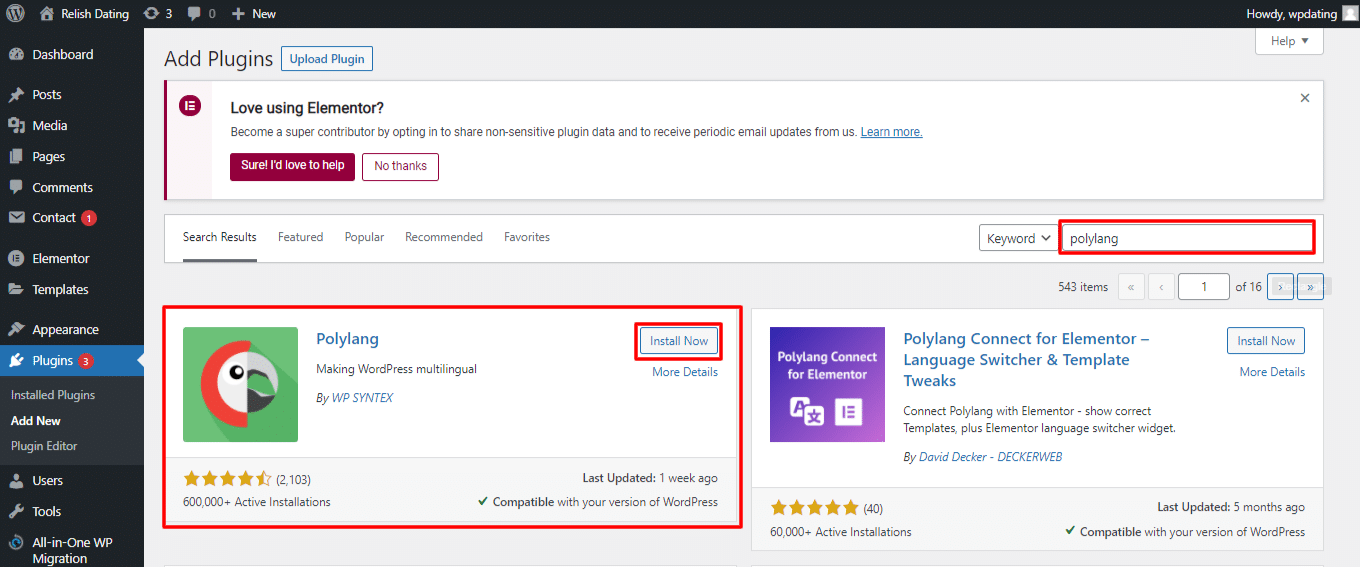Switch to the Featured tab
Image resolution: width=1360 pixels, height=567 pixels.
(301, 238)
